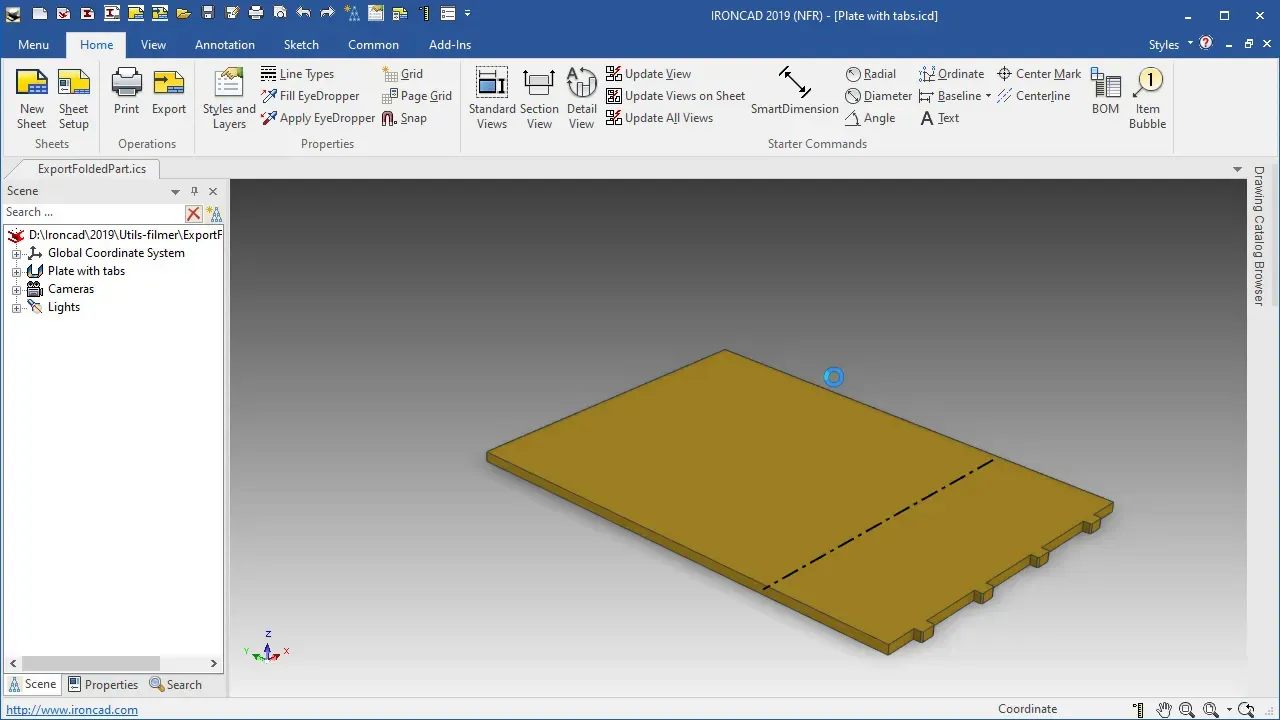The image size is (1280, 720).
Task: Click the Print ribbon button
Action: 126,92
